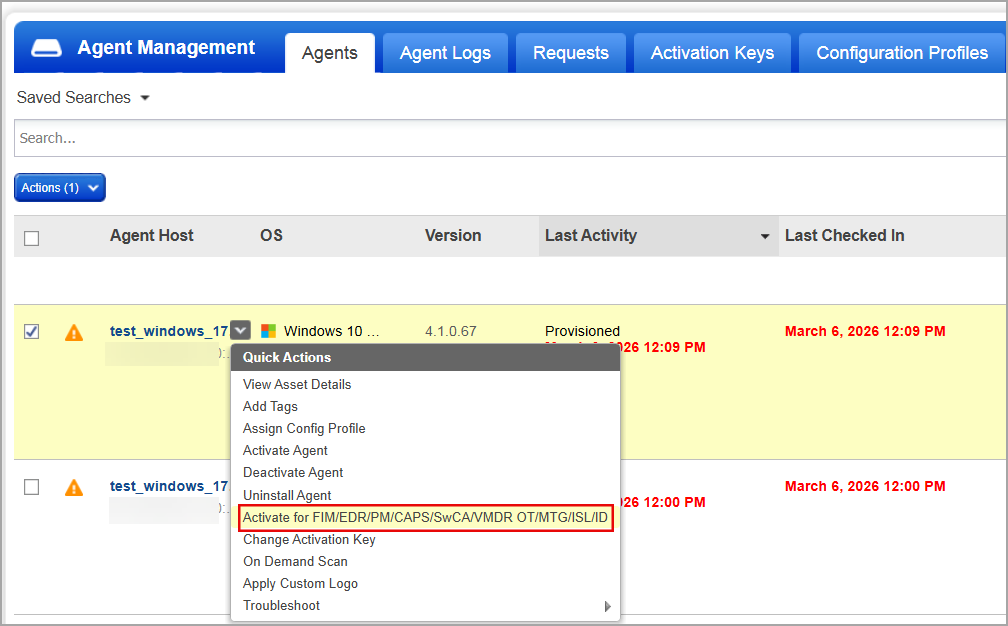Open the Activation Keys tab
The width and height of the screenshot is (1008, 626).
[712, 54]
